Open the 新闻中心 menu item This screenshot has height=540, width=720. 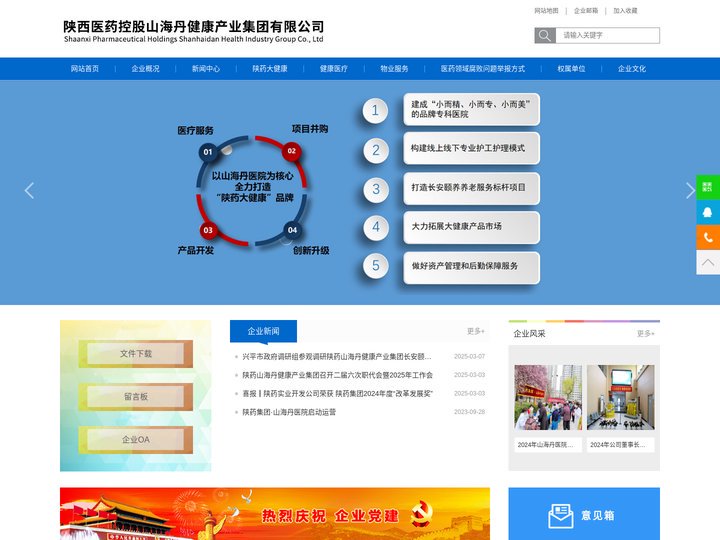click(206, 69)
